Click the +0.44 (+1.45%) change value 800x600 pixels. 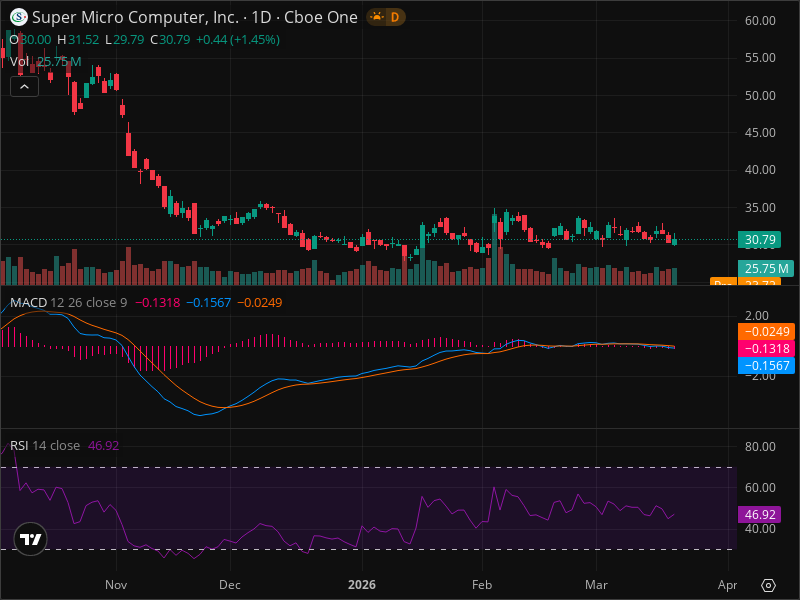[238, 40]
